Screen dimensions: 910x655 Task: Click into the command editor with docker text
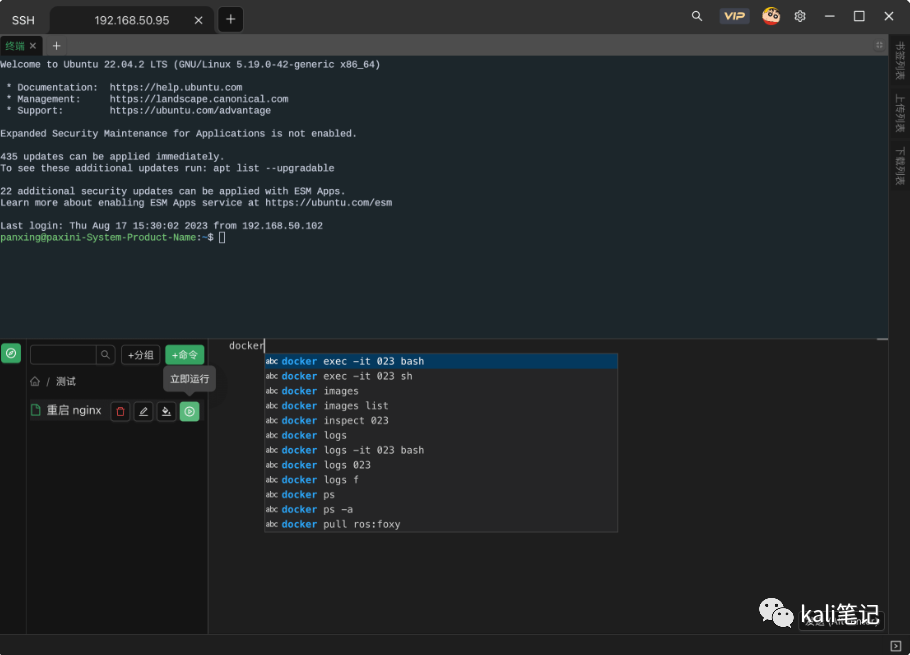pyautogui.click(x=247, y=346)
